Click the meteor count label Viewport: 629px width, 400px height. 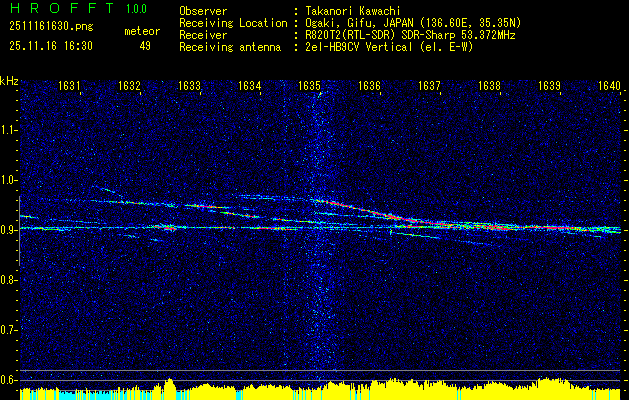coord(142,31)
